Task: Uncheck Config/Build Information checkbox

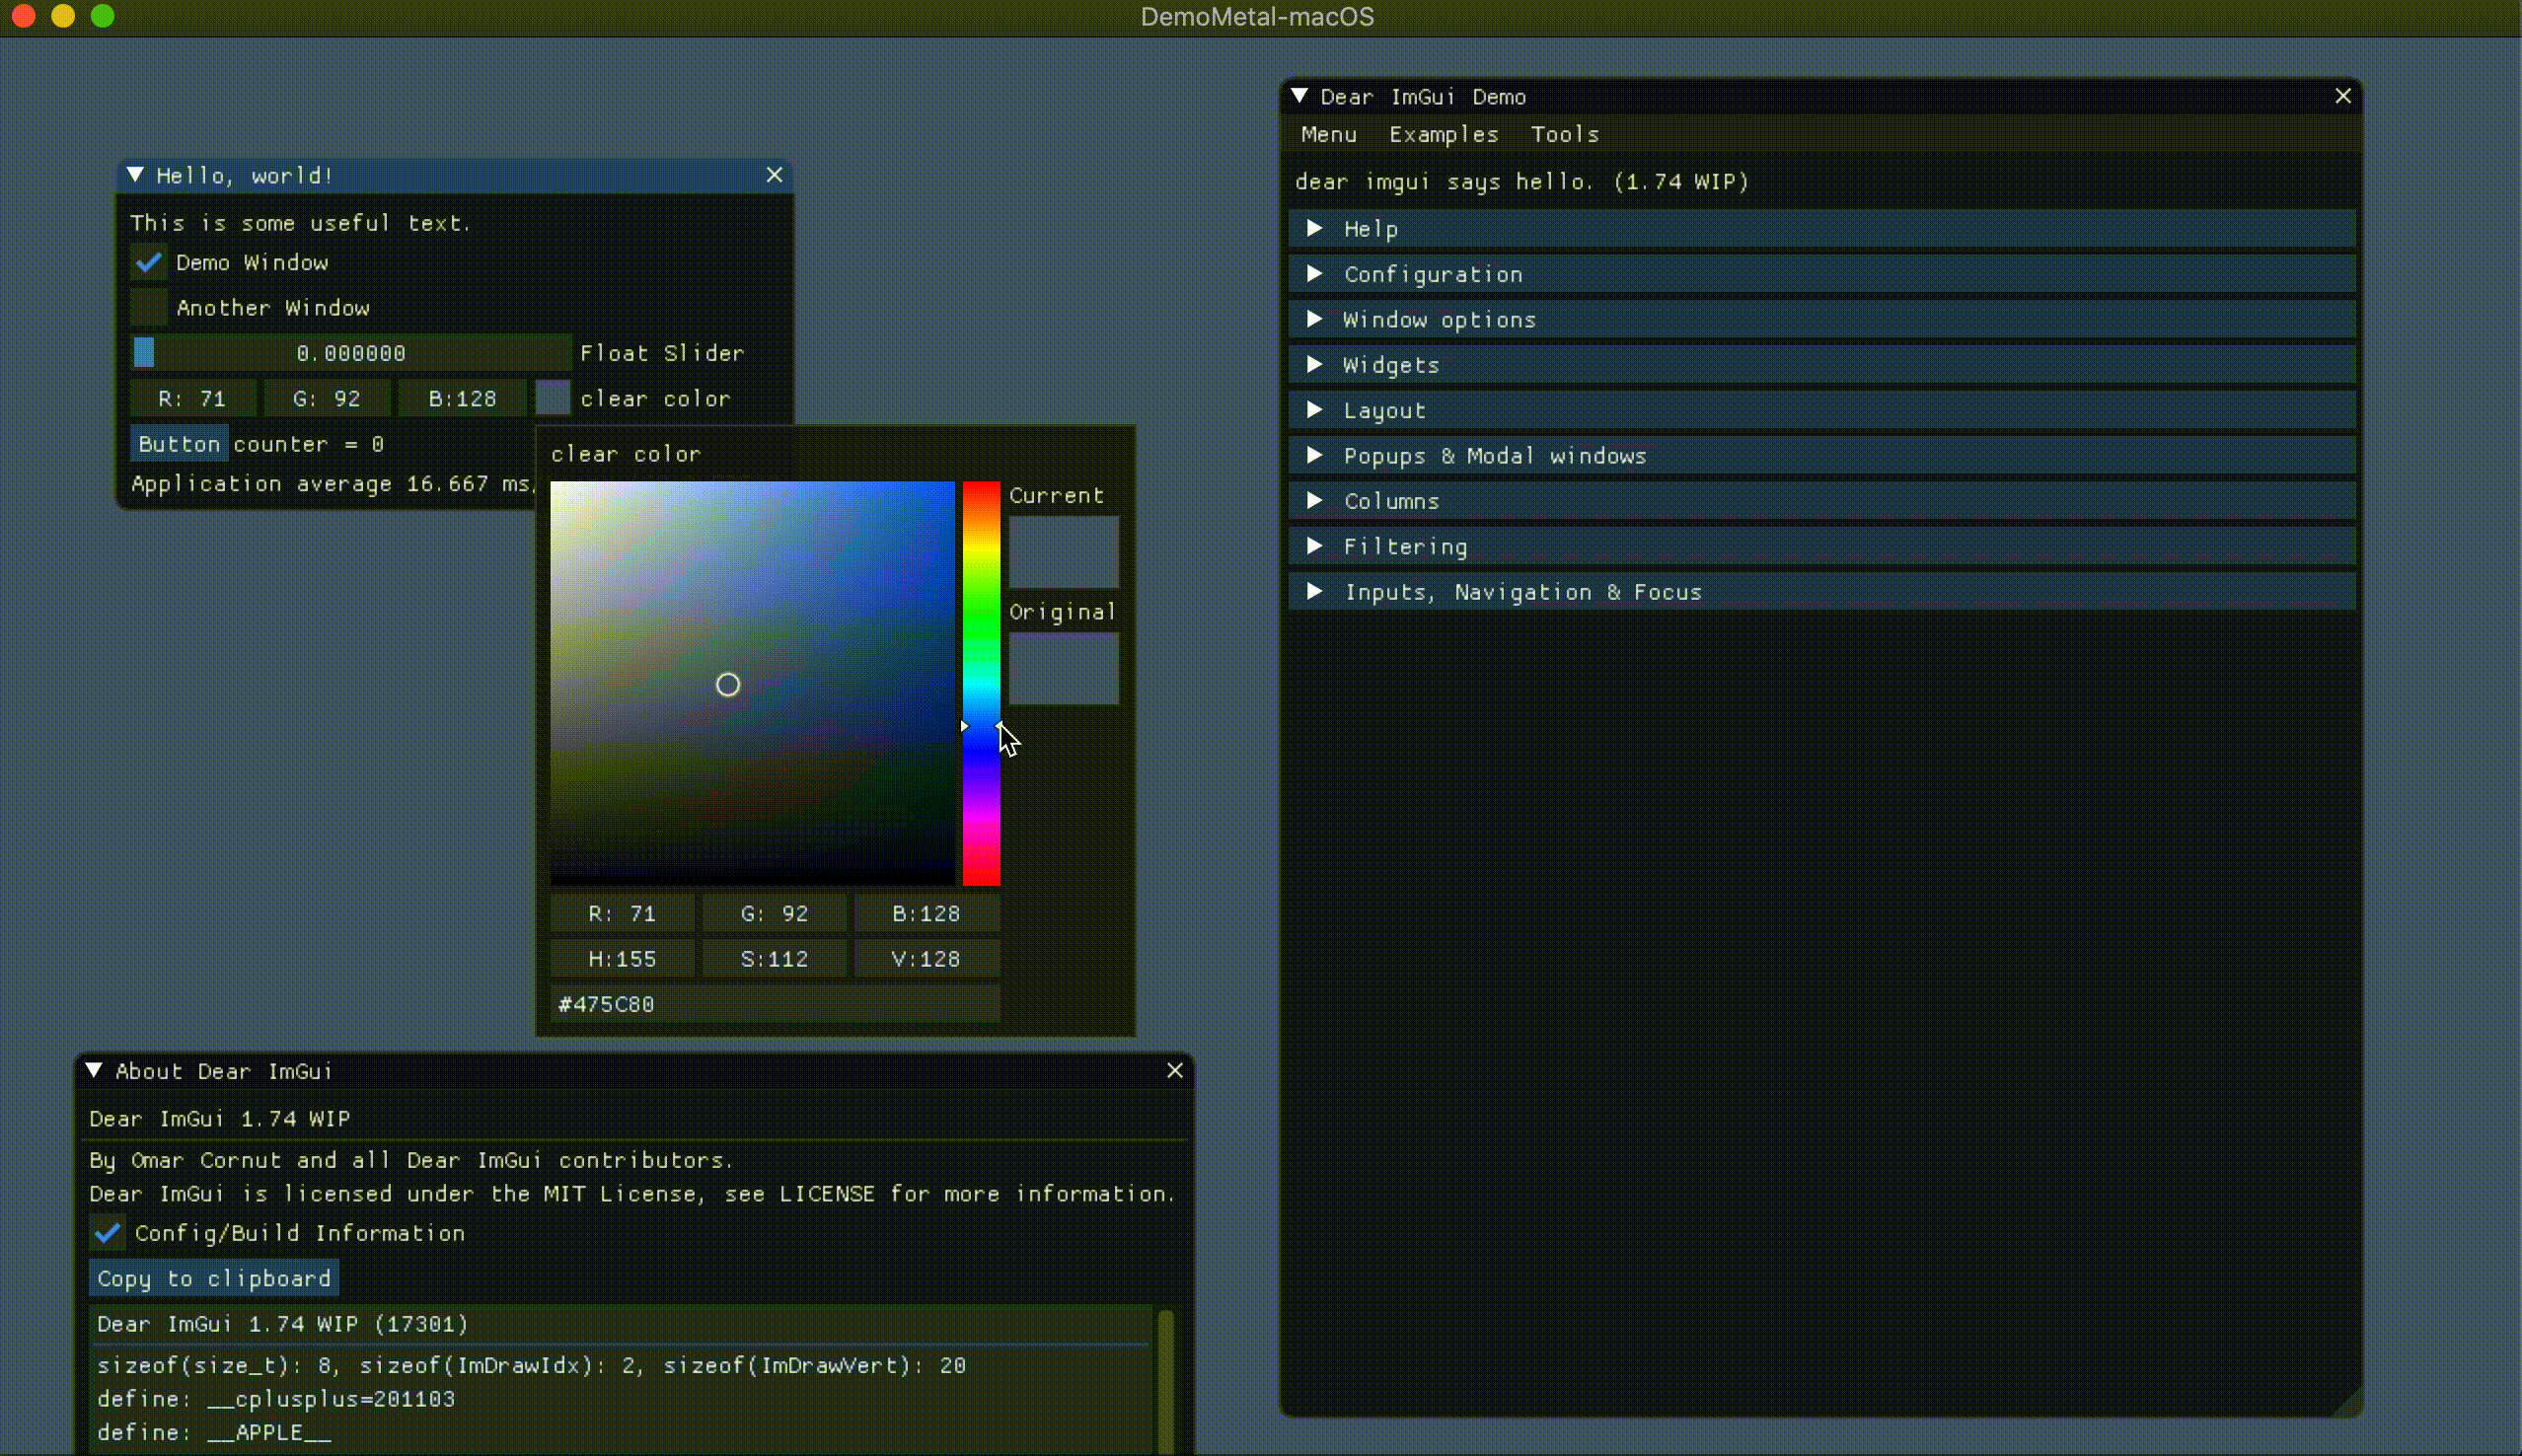Action: [108, 1232]
